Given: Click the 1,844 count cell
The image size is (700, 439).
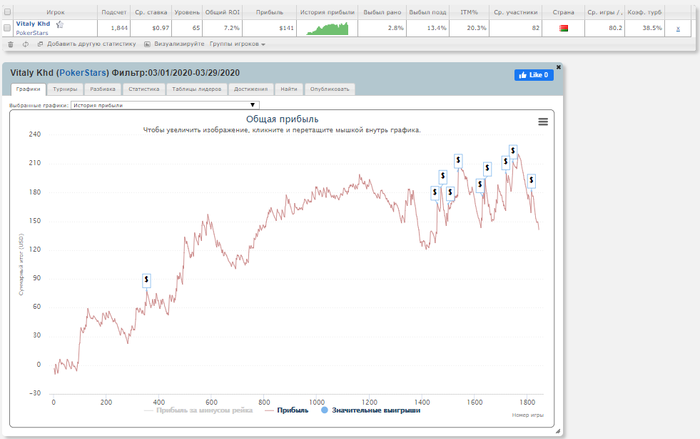Looking at the screenshot, I should (x=114, y=28).
